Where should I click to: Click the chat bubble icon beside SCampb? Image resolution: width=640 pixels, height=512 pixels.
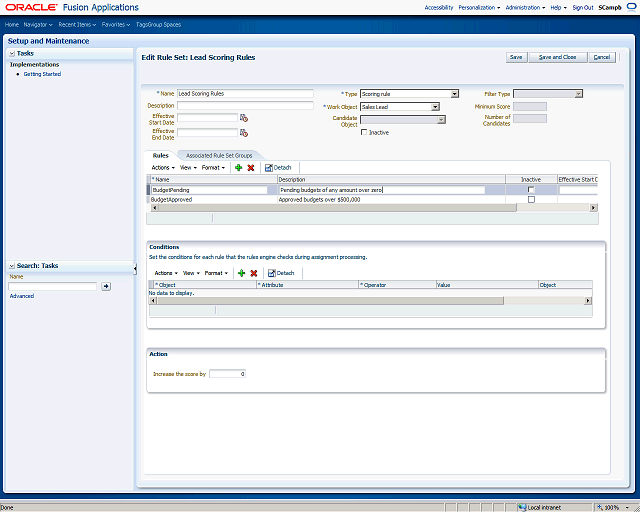click(631, 7)
